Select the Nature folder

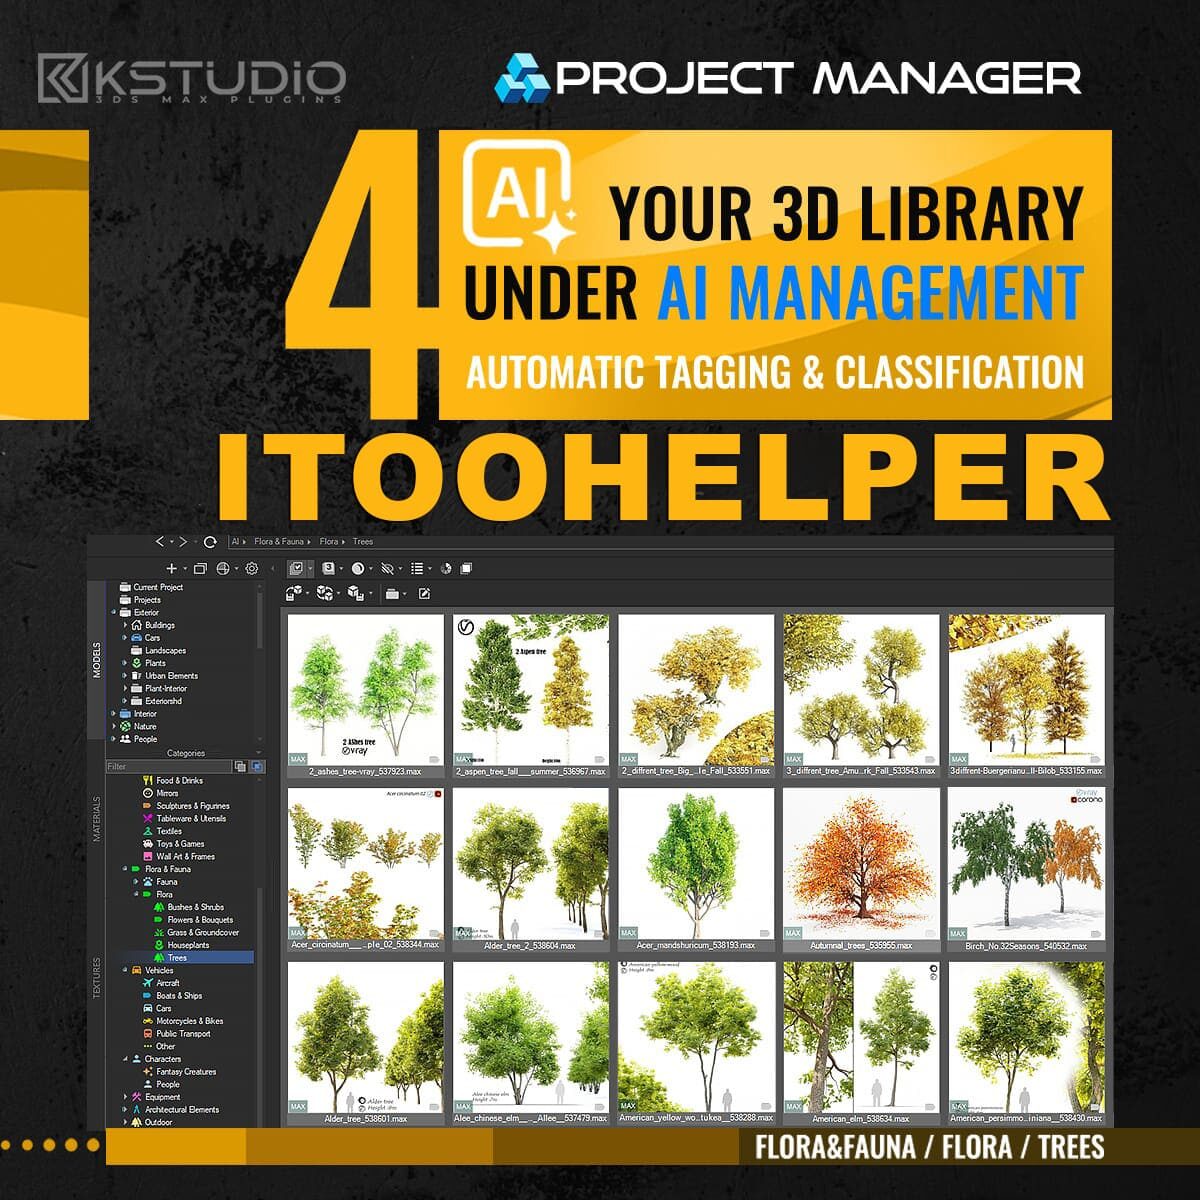[145, 727]
